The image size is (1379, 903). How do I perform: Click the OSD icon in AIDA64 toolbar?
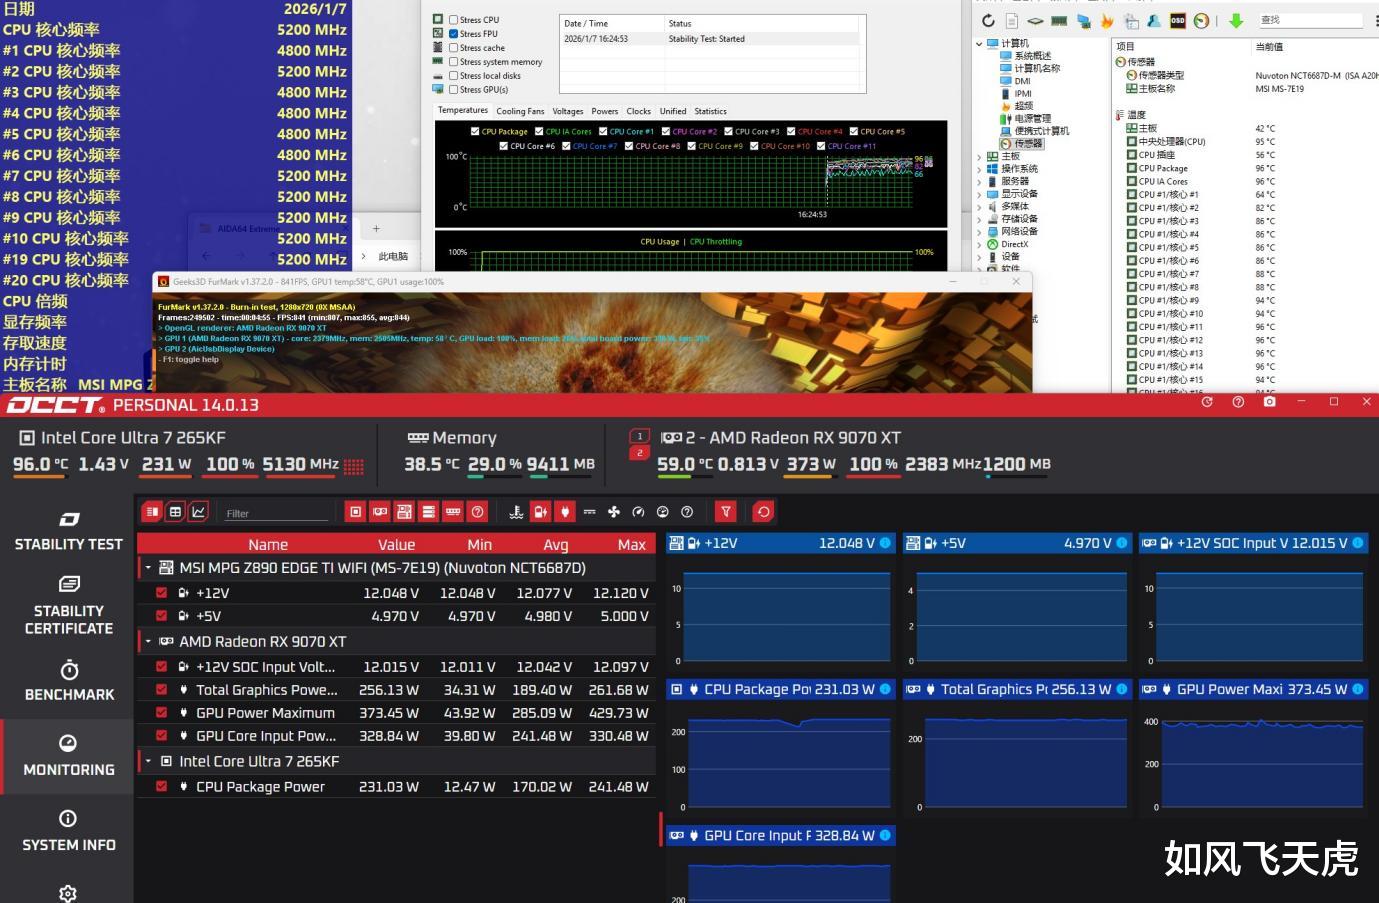click(1178, 21)
